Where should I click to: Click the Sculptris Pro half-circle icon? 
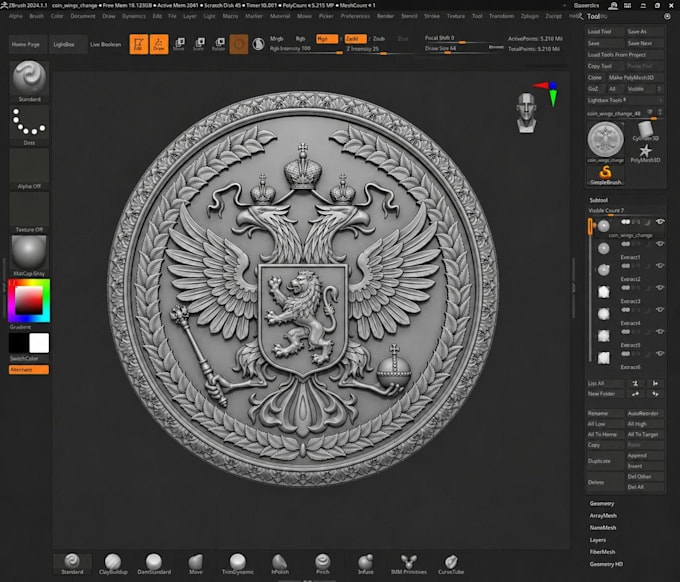258,44
